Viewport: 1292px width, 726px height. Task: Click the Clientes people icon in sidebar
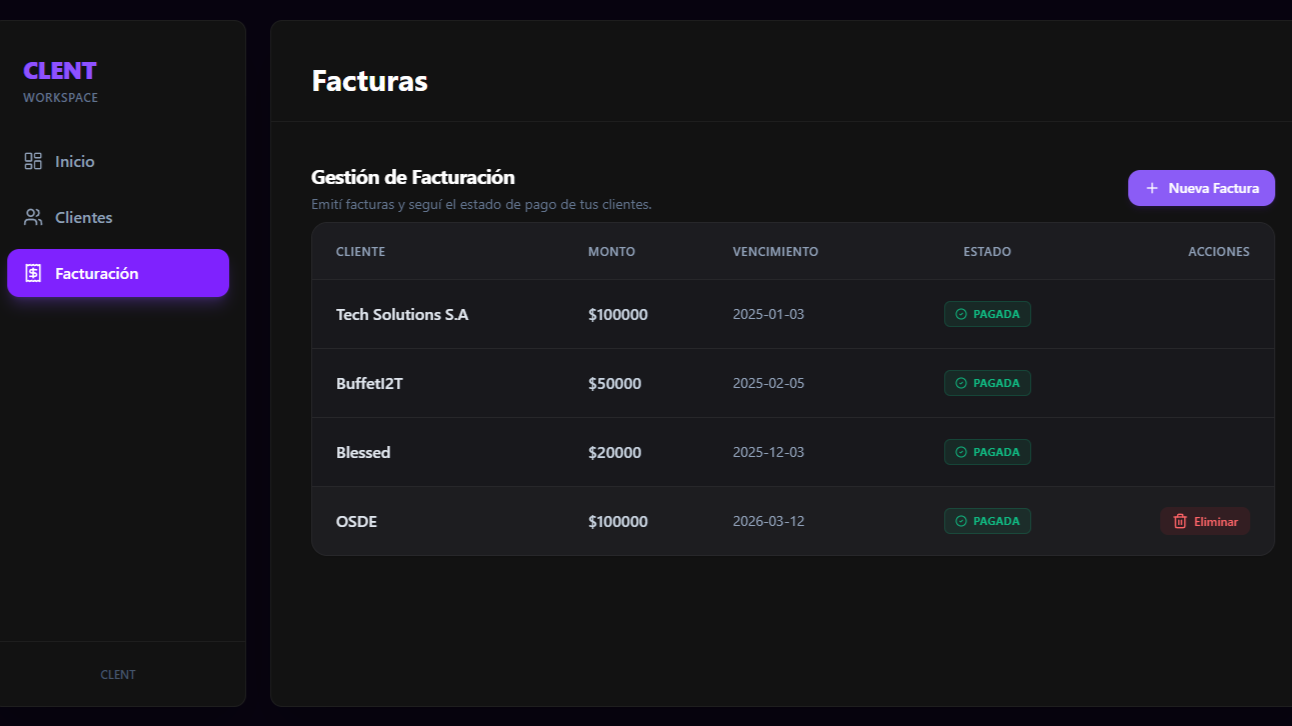click(x=33, y=217)
